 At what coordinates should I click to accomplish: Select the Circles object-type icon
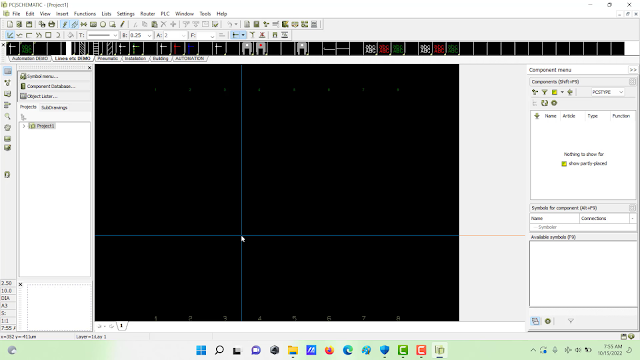coord(103,24)
